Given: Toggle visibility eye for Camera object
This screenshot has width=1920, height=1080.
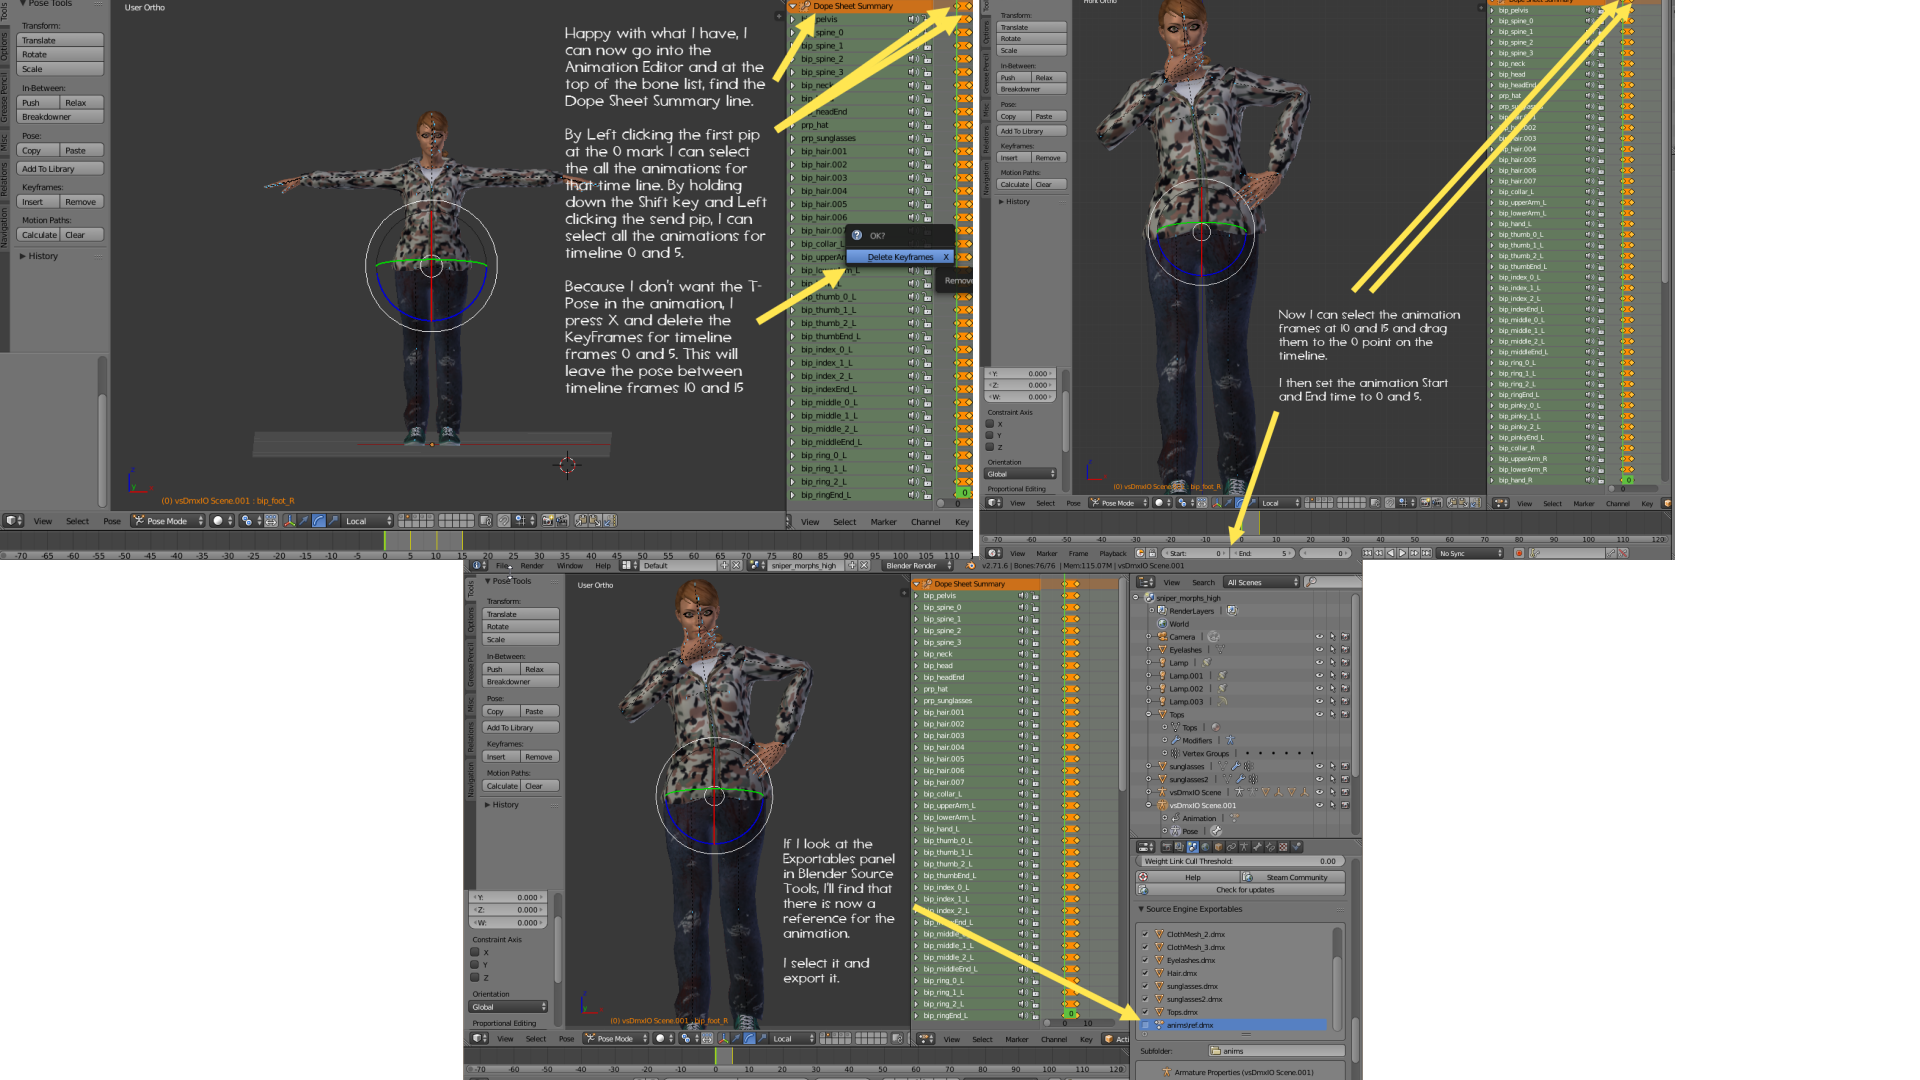Looking at the screenshot, I should coord(1319,637).
